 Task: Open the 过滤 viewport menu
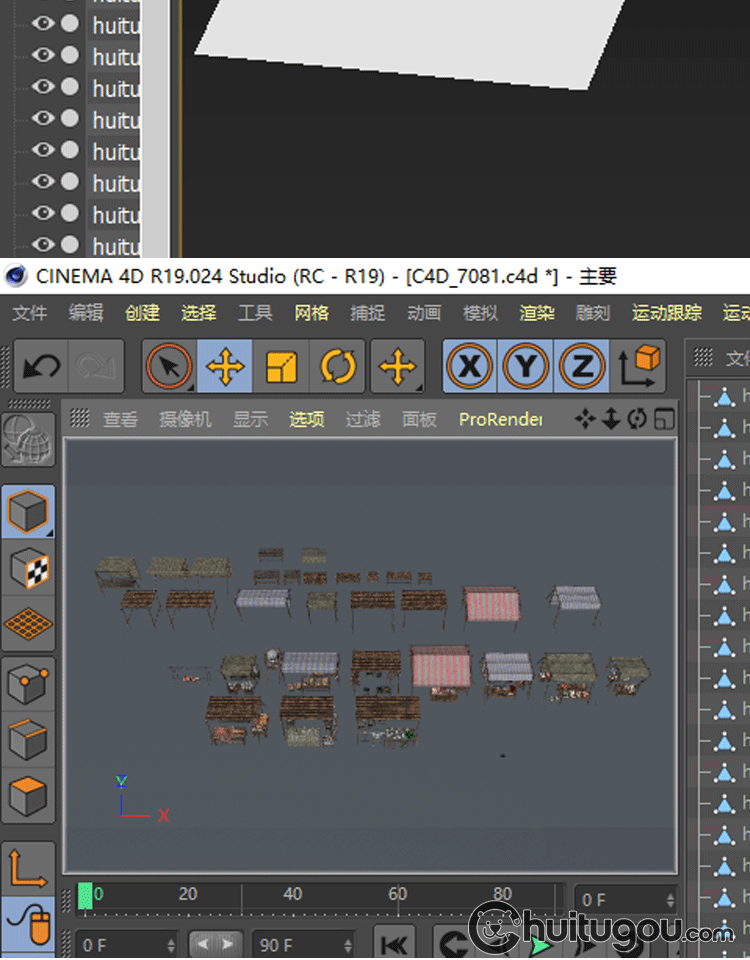pos(362,419)
